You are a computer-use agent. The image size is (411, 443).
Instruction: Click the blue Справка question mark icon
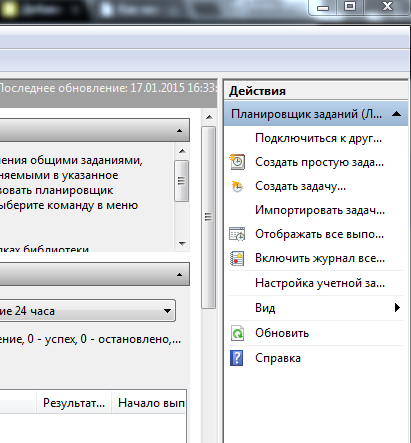(x=237, y=358)
